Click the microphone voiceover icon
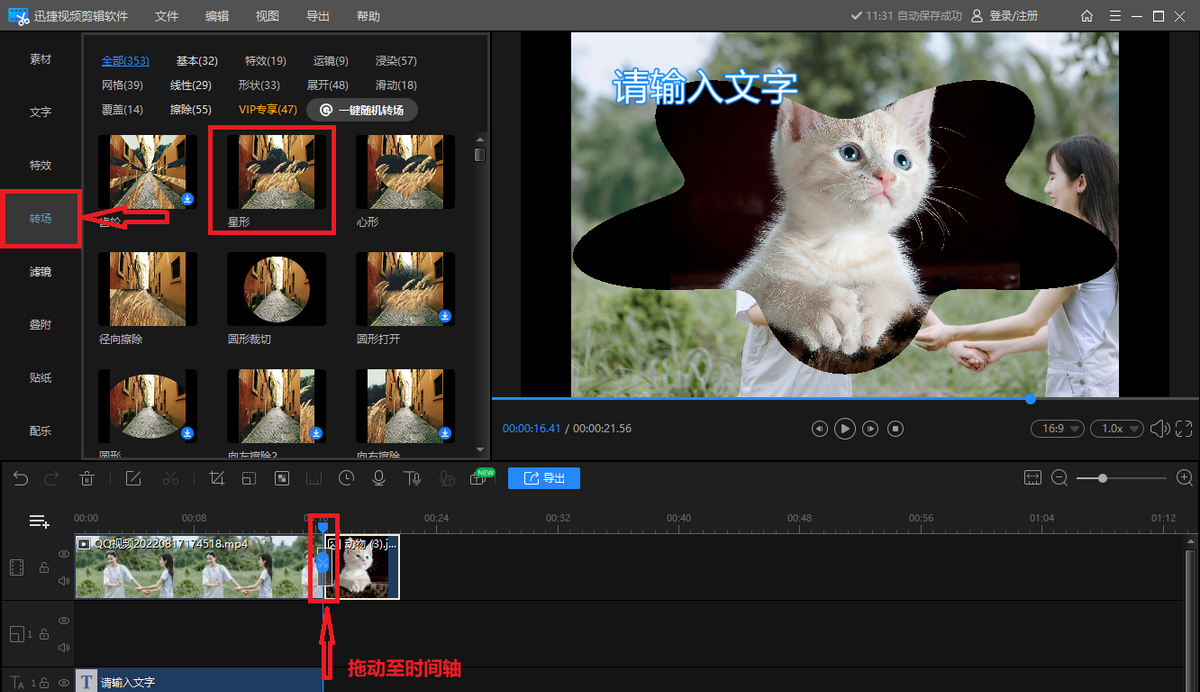 [379, 479]
